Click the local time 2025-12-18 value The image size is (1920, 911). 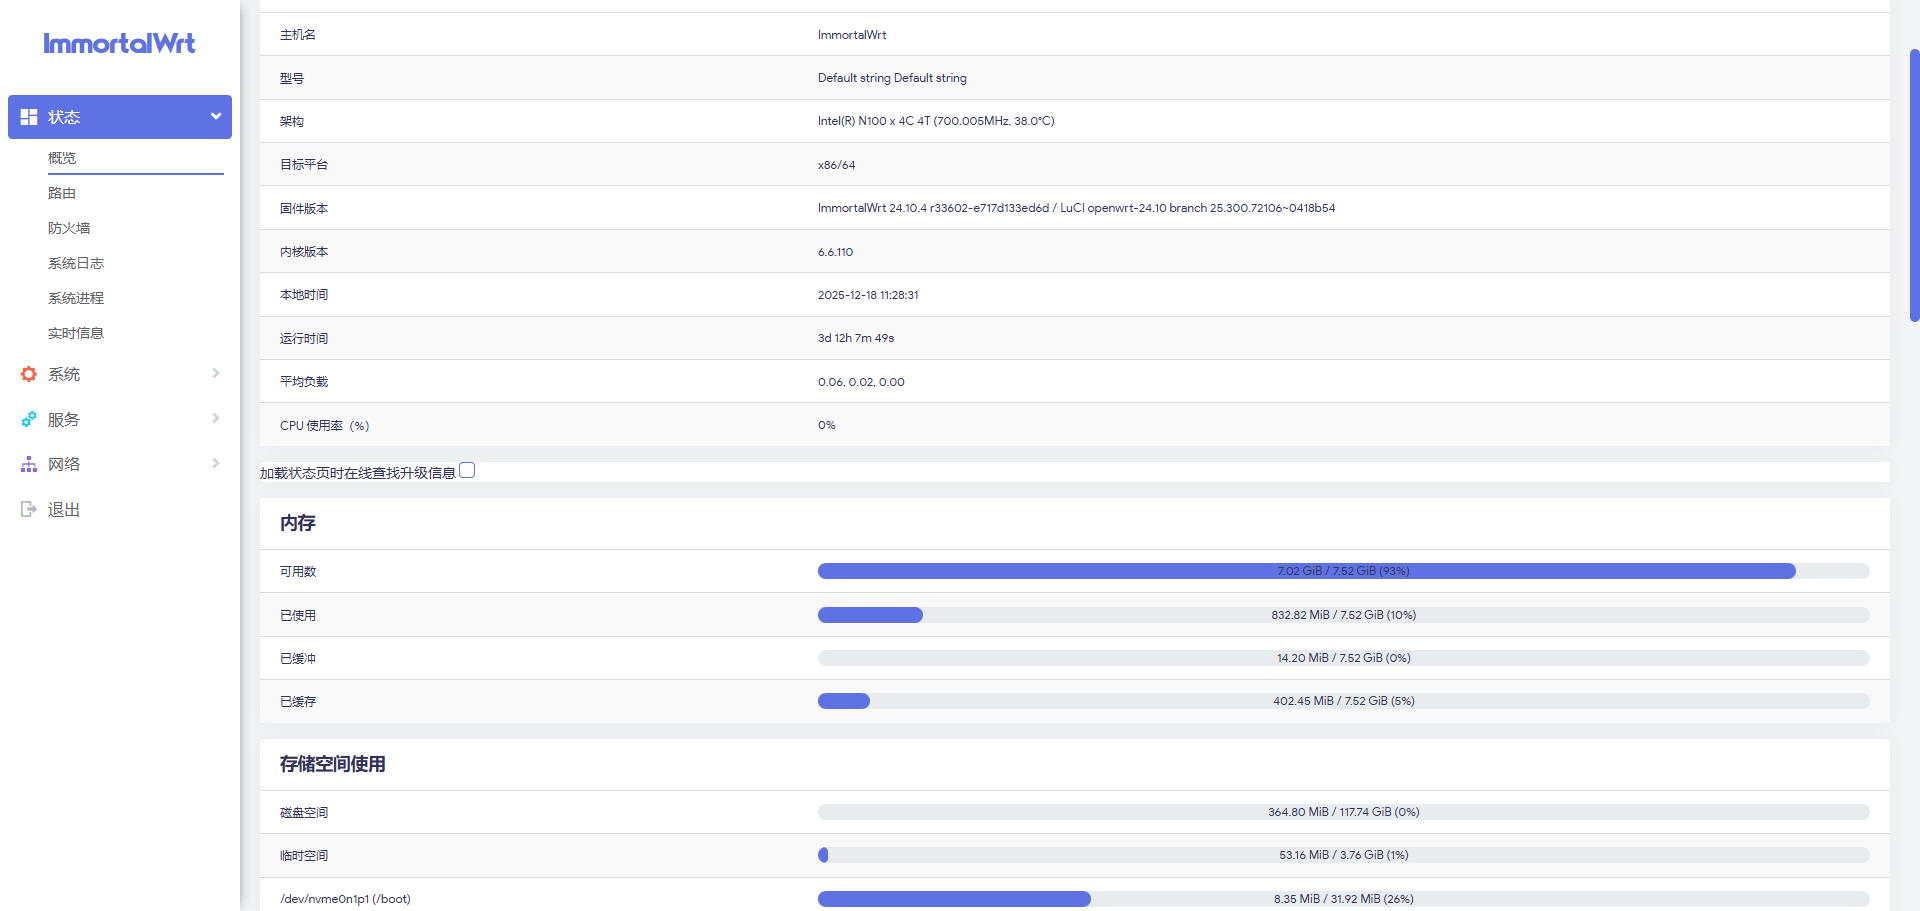868,295
